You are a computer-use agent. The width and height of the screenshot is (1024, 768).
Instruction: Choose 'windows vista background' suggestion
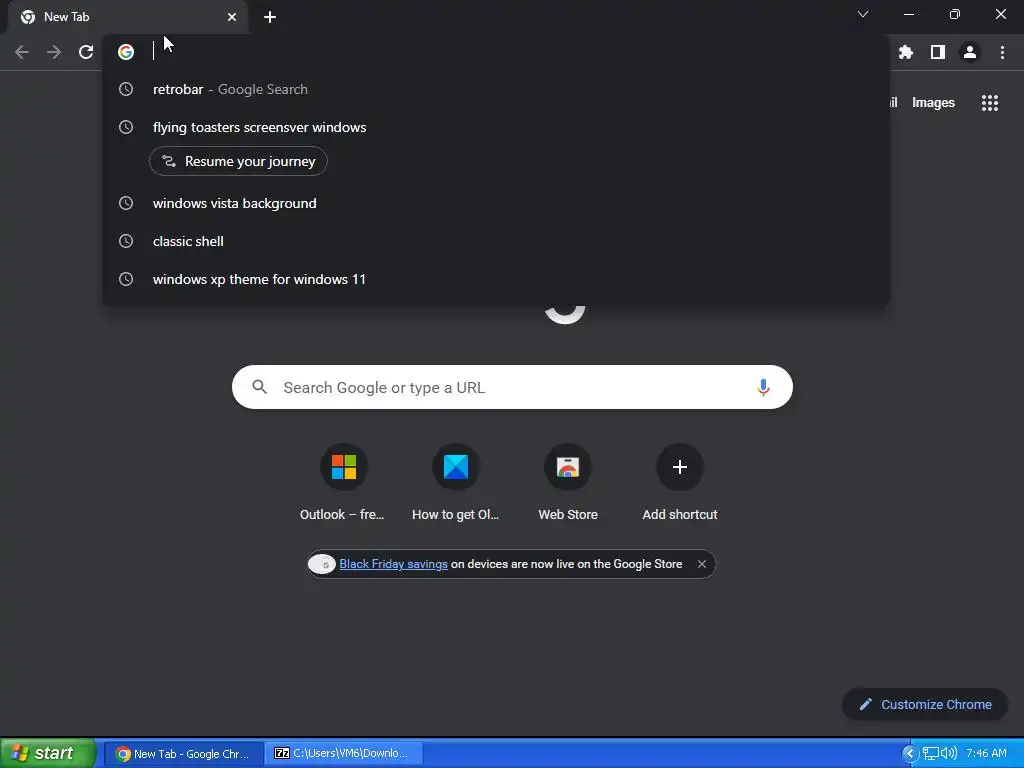pos(496,203)
